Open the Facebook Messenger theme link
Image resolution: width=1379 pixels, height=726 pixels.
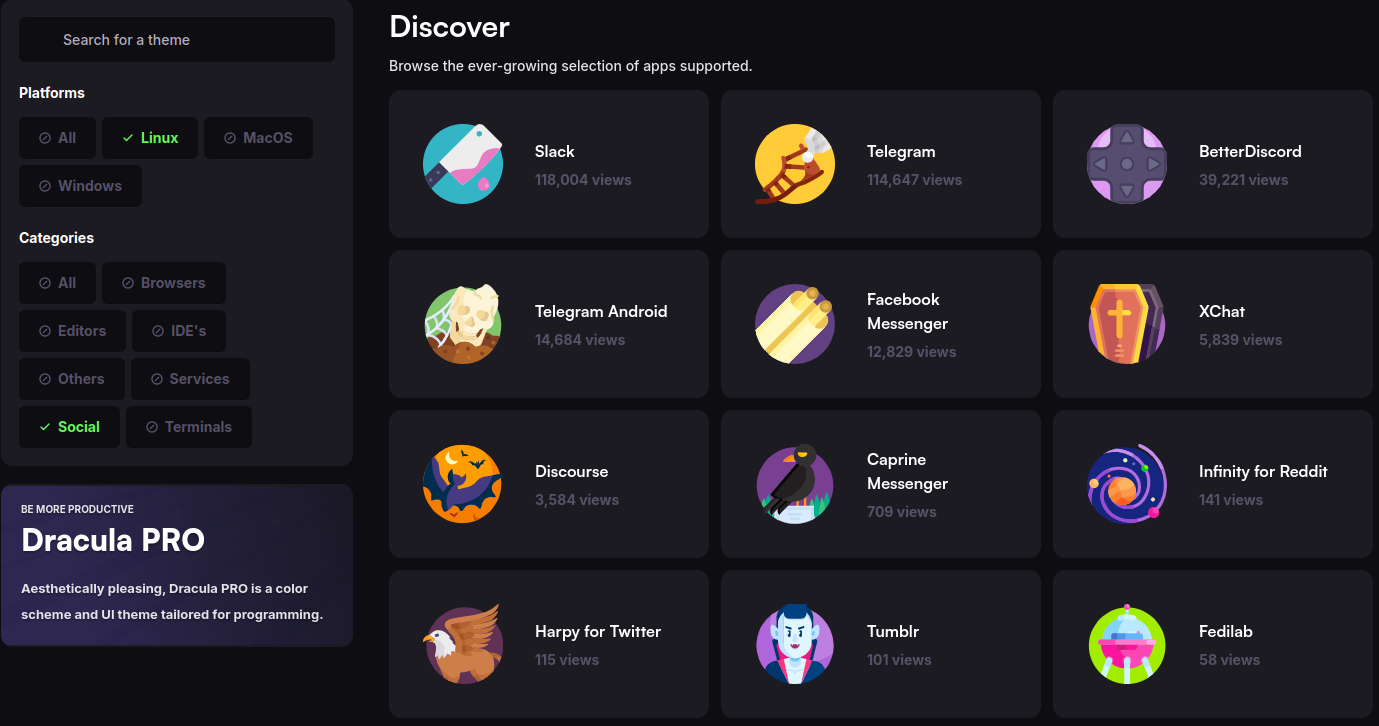(x=881, y=324)
